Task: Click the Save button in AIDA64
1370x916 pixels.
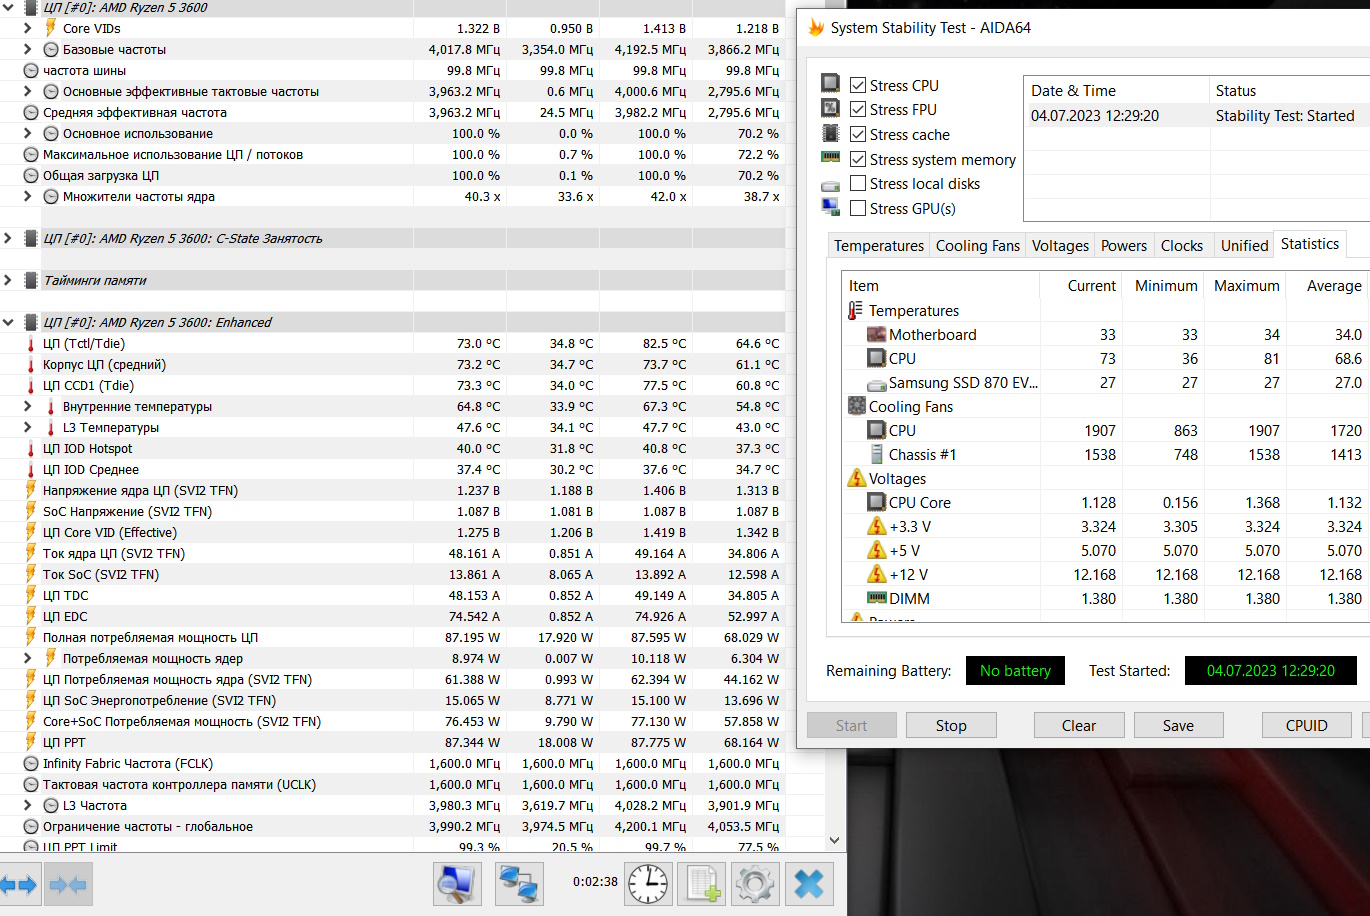Action: point(1178,725)
